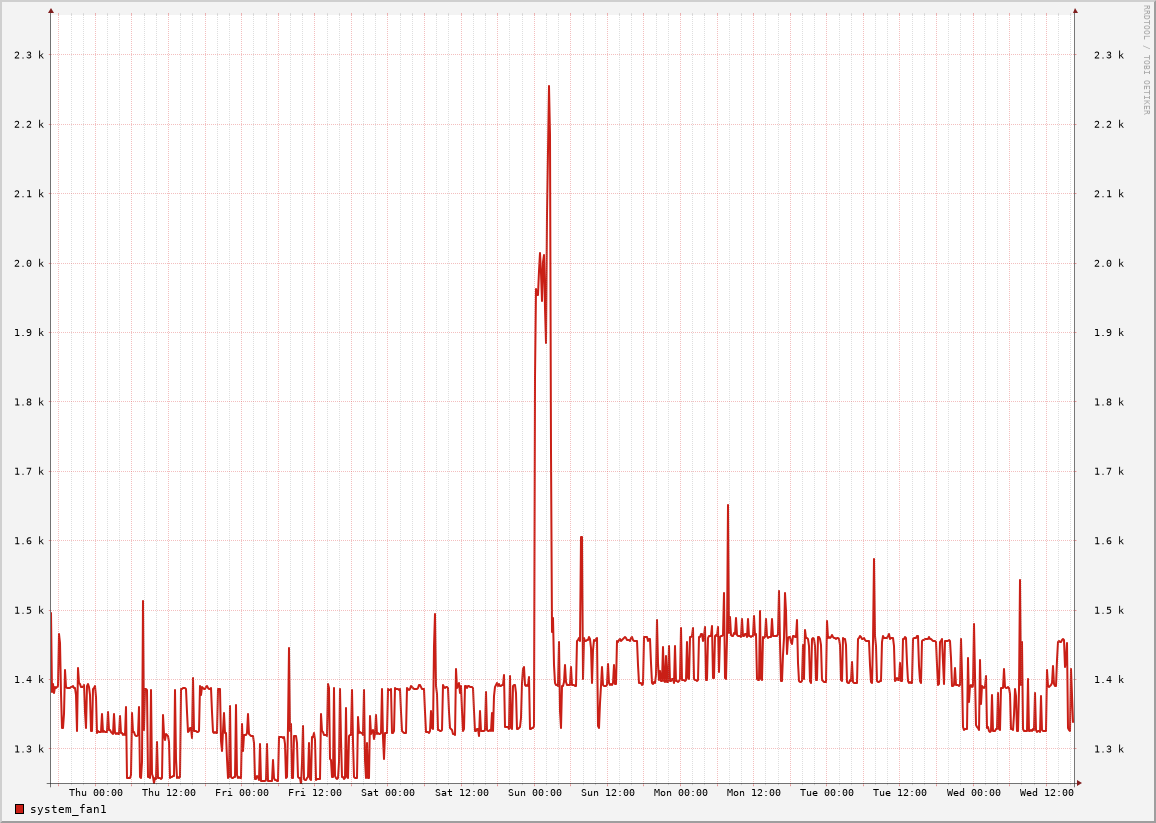Click the left axis 1.3 k label
The width and height of the screenshot is (1156, 823).
coord(29,749)
